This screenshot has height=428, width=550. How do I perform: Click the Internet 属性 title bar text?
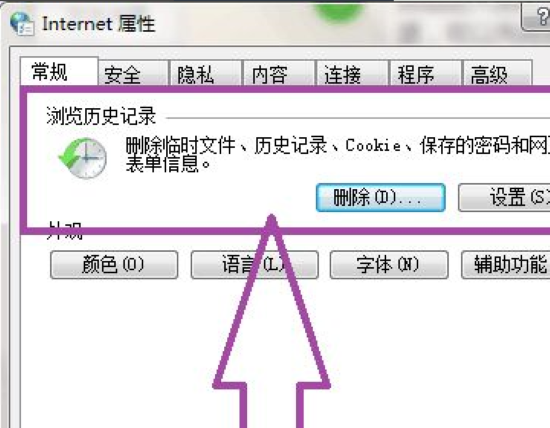coord(99,24)
